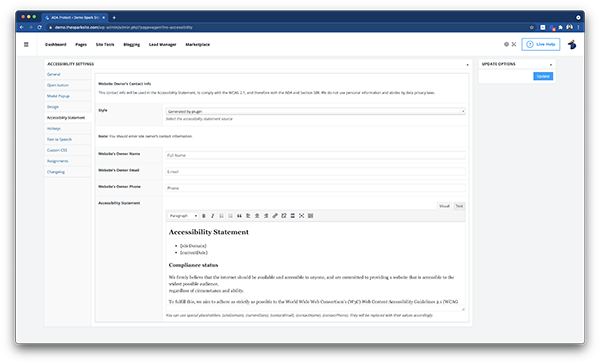
Task: Toggle the editor toolbar kitchen sink
Action: pos(310,216)
